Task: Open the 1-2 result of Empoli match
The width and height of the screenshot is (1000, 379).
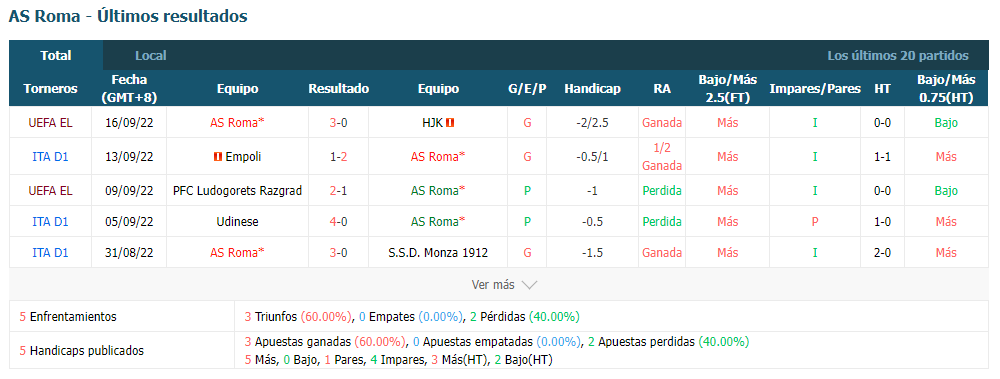Action: 339,156
